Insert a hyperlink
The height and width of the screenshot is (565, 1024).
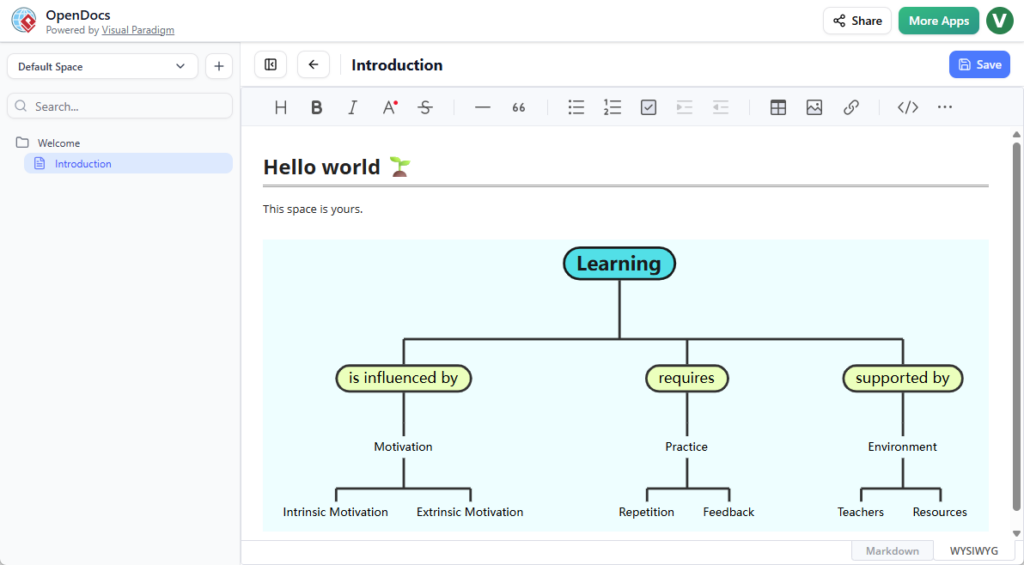pos(851,108)
